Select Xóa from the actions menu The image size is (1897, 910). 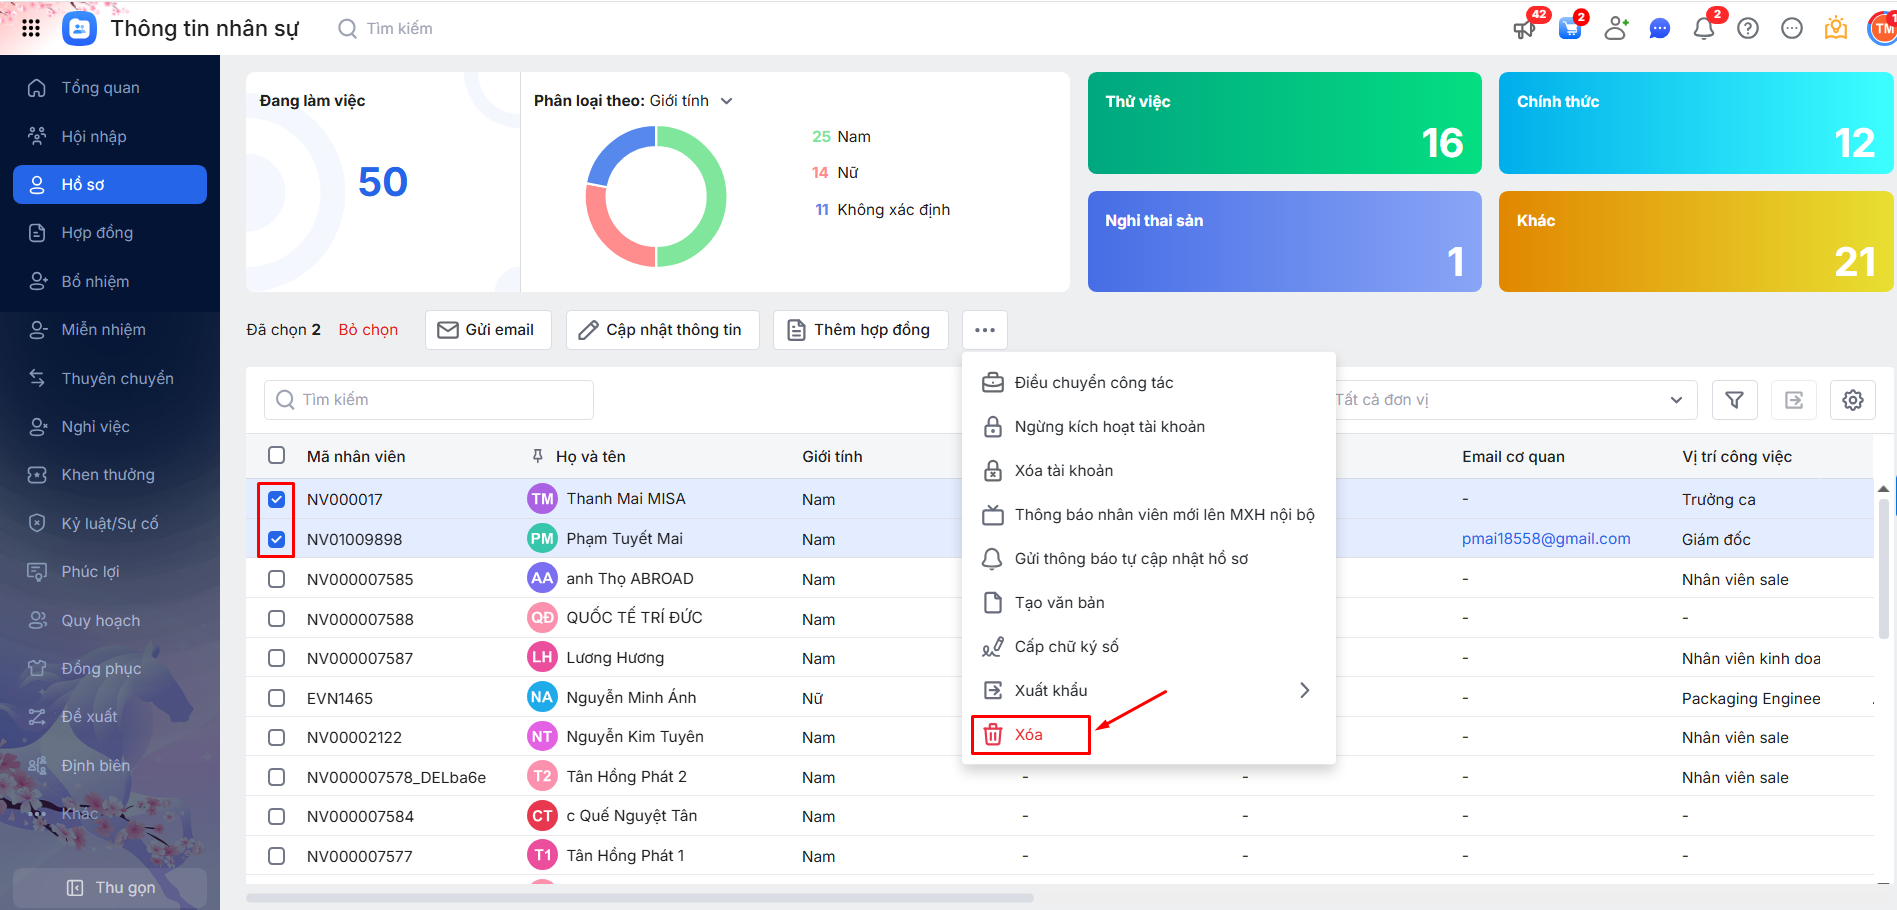click(x=1029, y=735)
